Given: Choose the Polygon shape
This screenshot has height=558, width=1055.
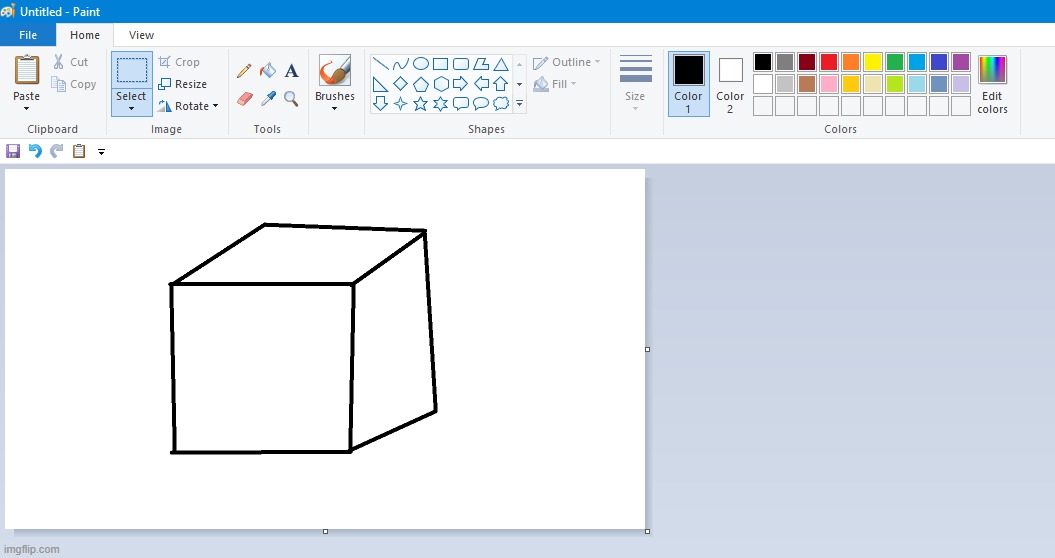Looking at the screenshot, I should click(x=481, y=64).
